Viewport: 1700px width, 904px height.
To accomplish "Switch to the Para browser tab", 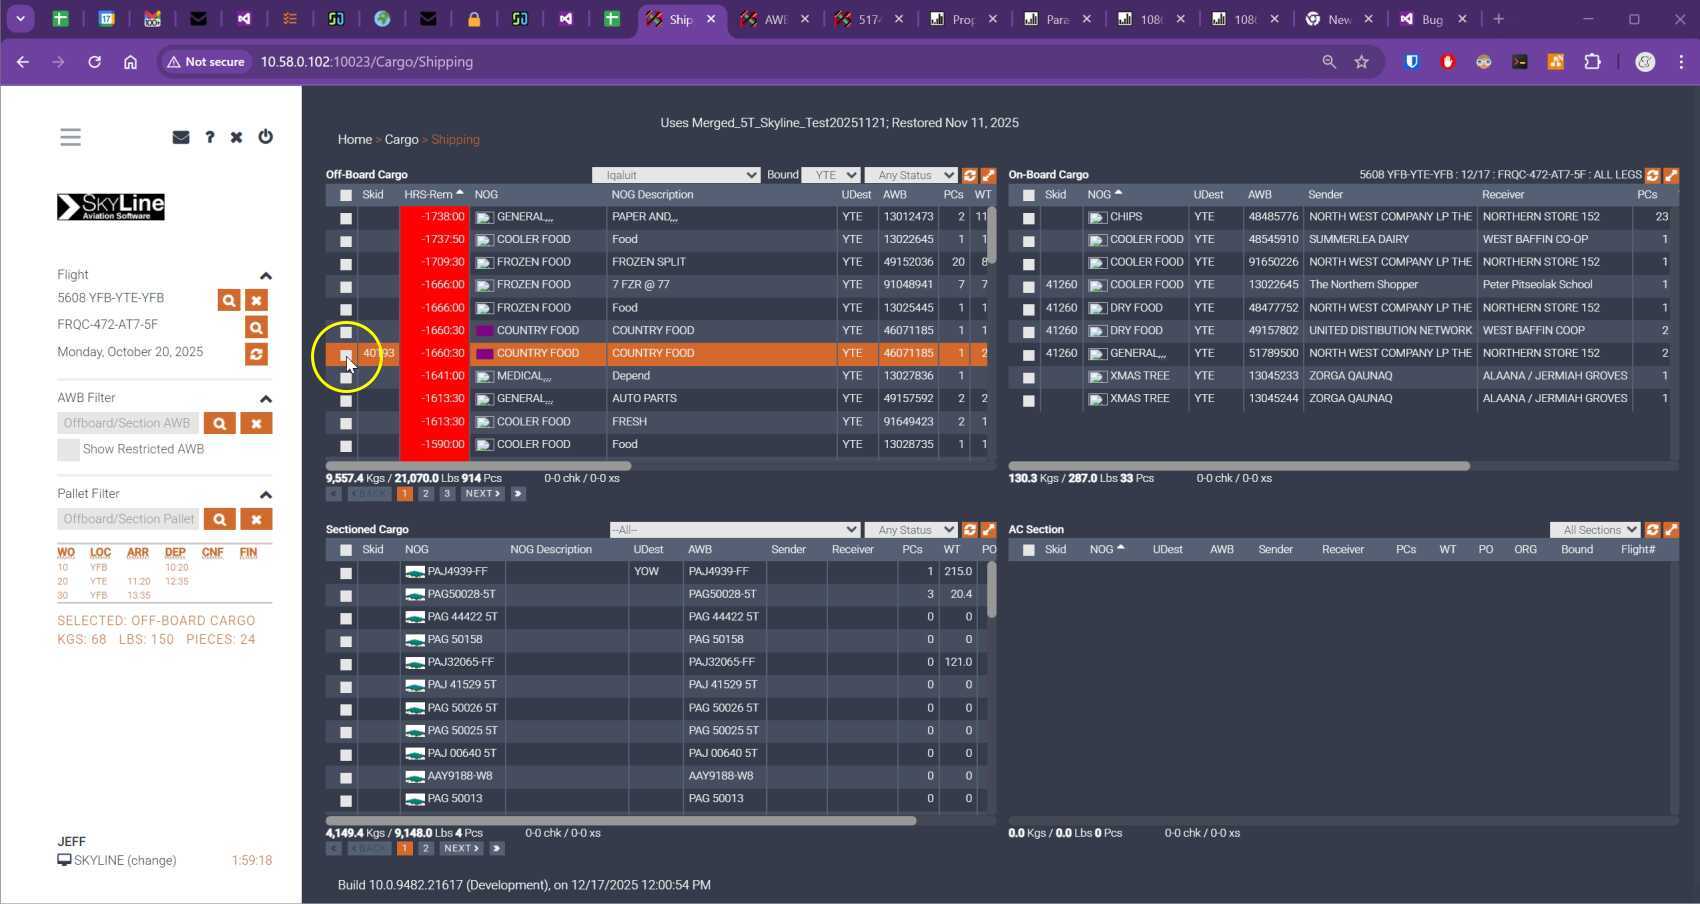I will [1057, 19].
